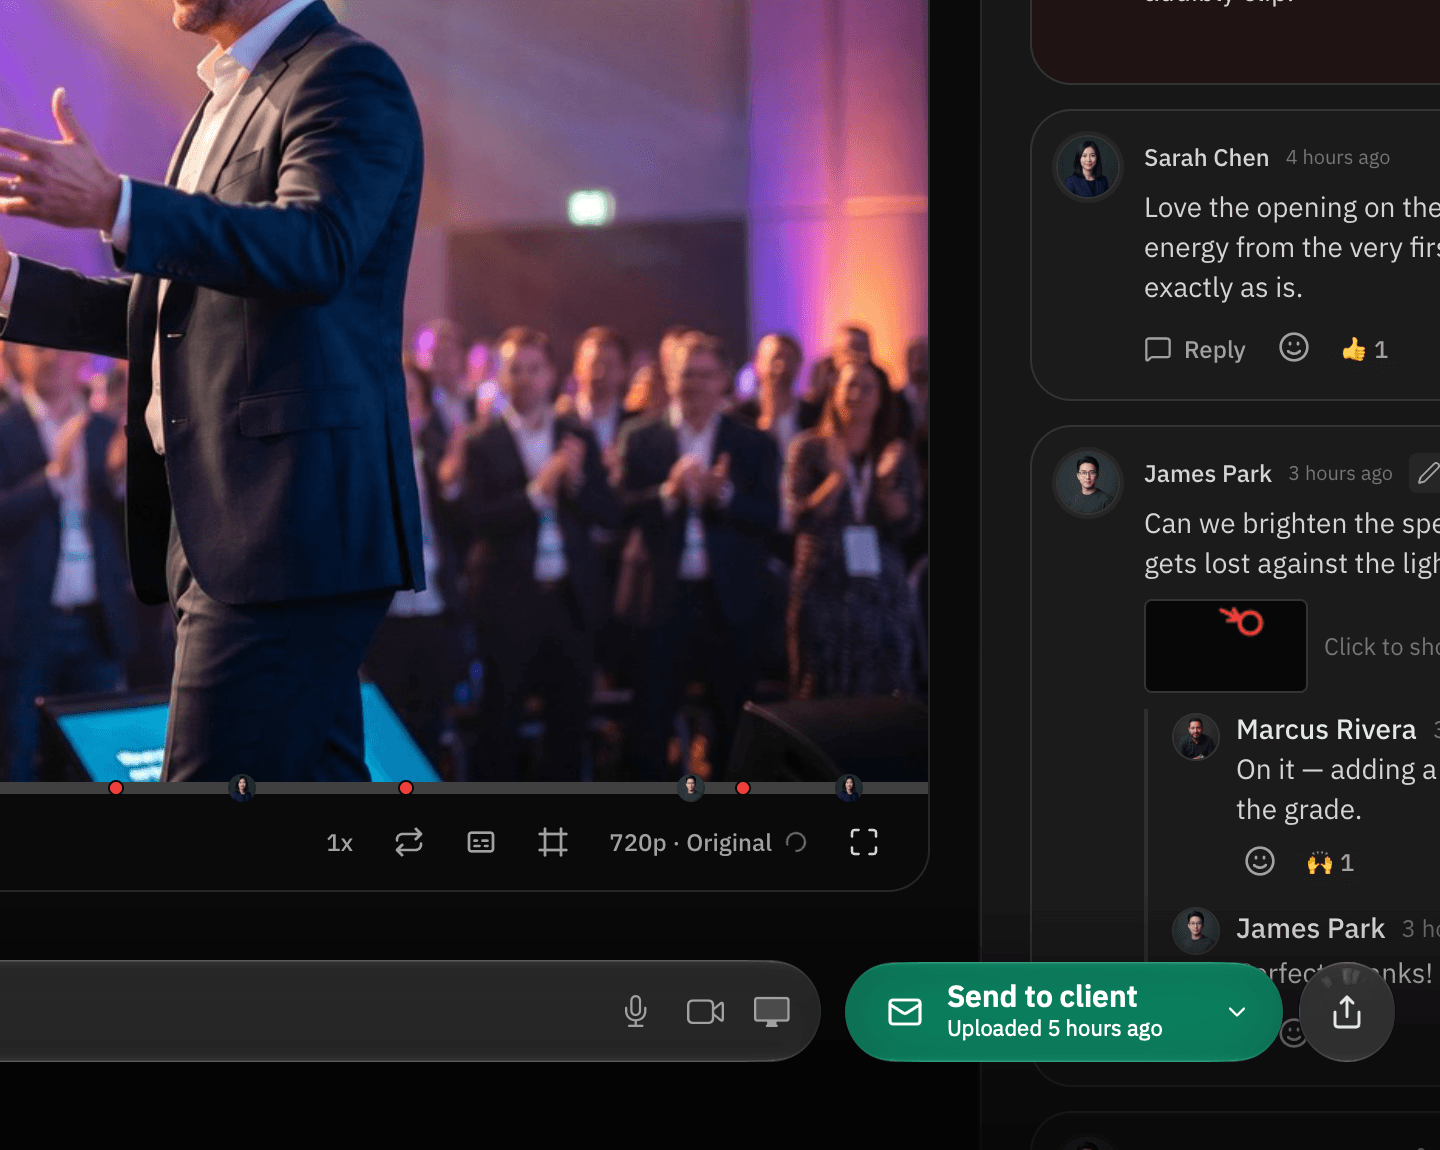Open the annotation thumbnail in James Park's comment
This screenshot has width=1440, height=1150.
[x=1226, y=646]
